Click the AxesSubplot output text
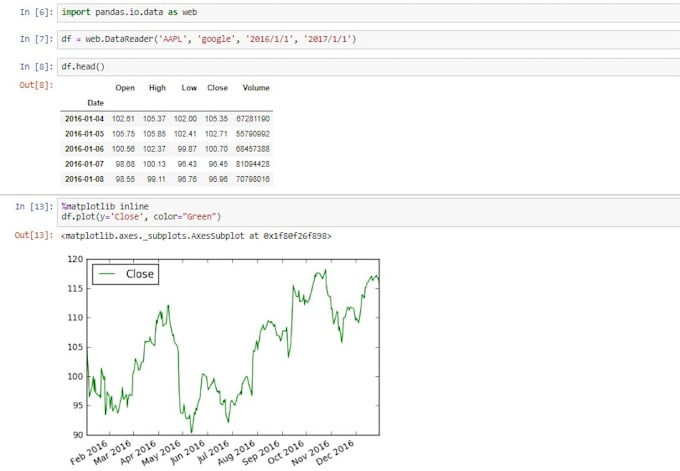680x471 pixels. (x=196, y=236)
